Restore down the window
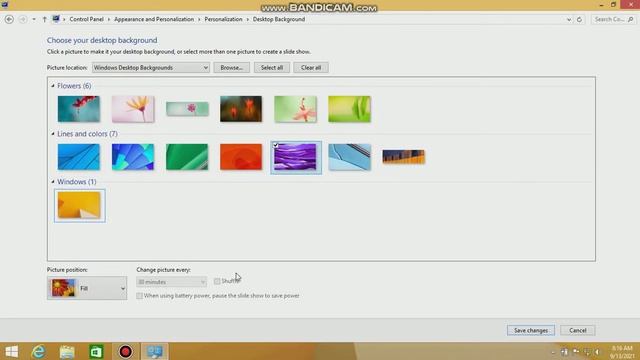The image size is (640, 360). point(613,4)
